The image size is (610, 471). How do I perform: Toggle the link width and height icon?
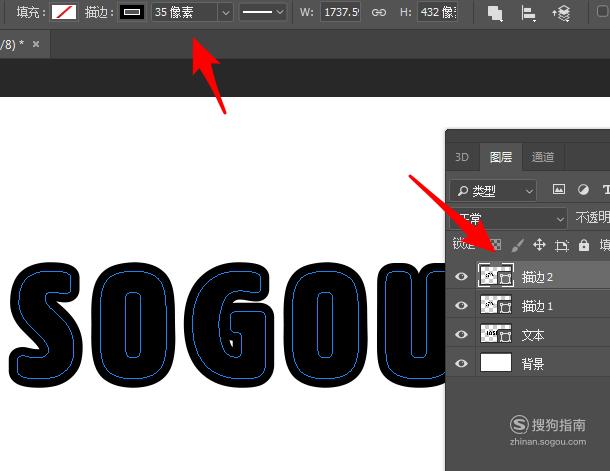point(379,12)
